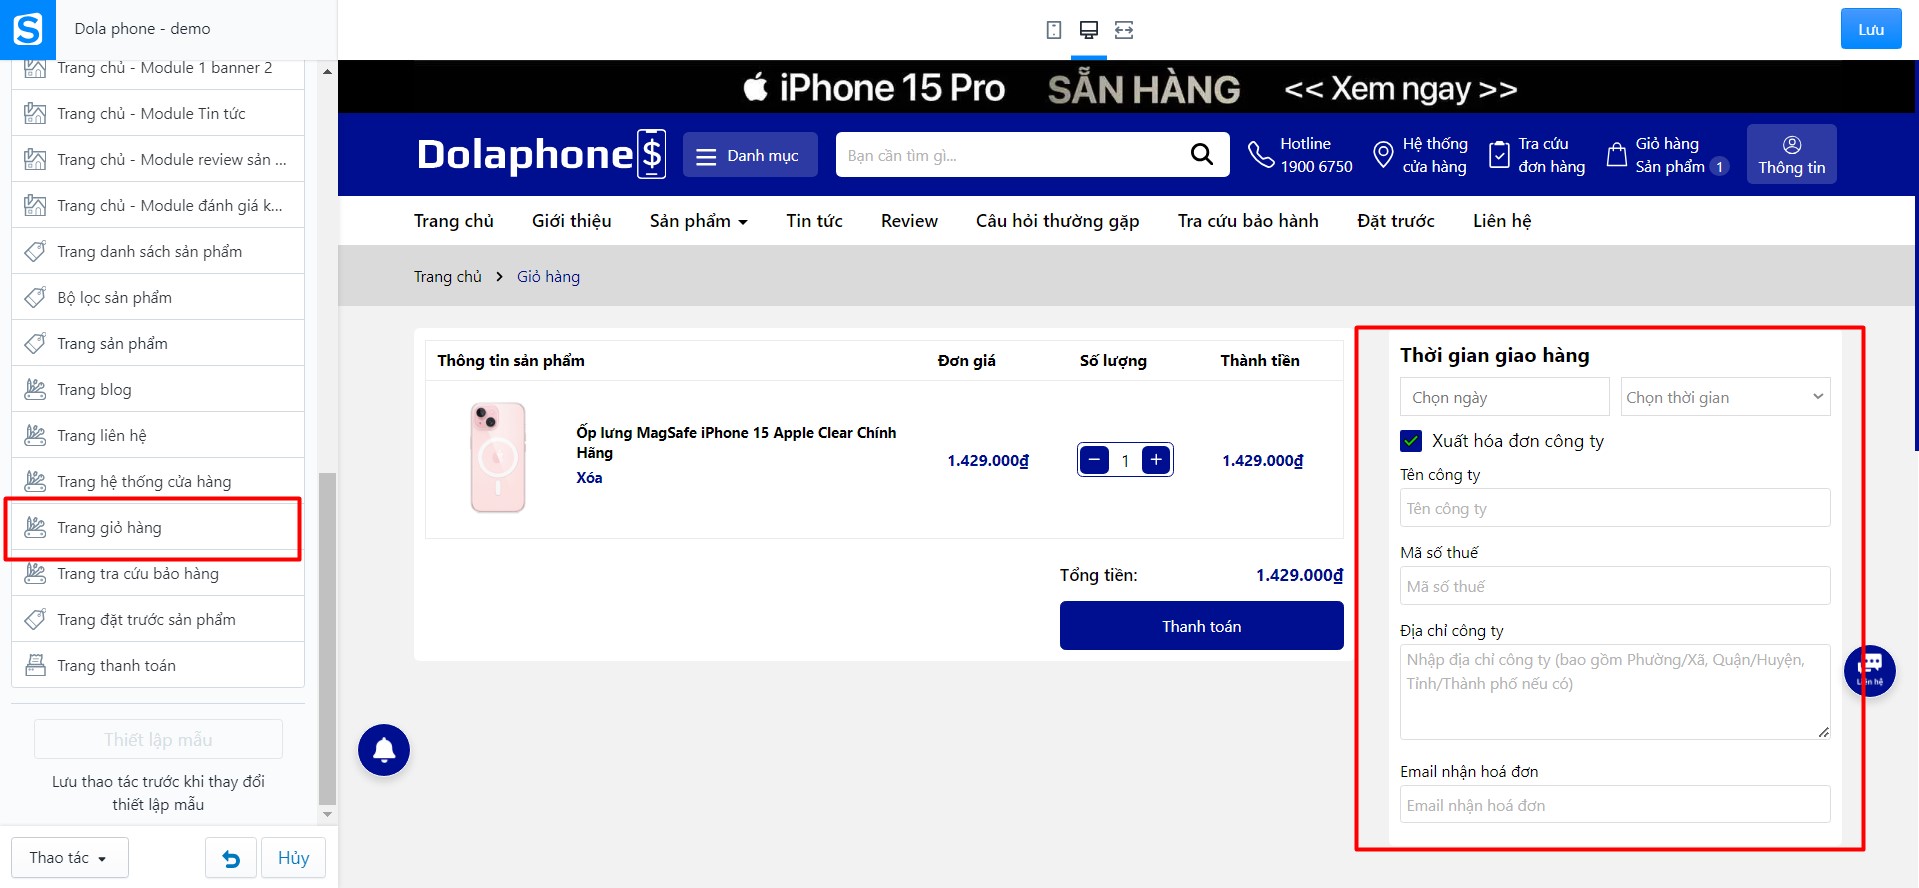
Task: Click the Xem ngay banner link
Action: (1400, 89)
